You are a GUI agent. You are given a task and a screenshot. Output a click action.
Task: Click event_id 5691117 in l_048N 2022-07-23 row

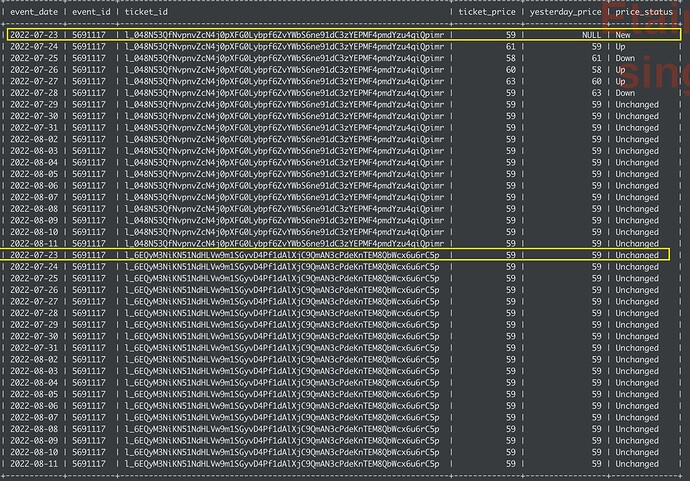[89, 35]
